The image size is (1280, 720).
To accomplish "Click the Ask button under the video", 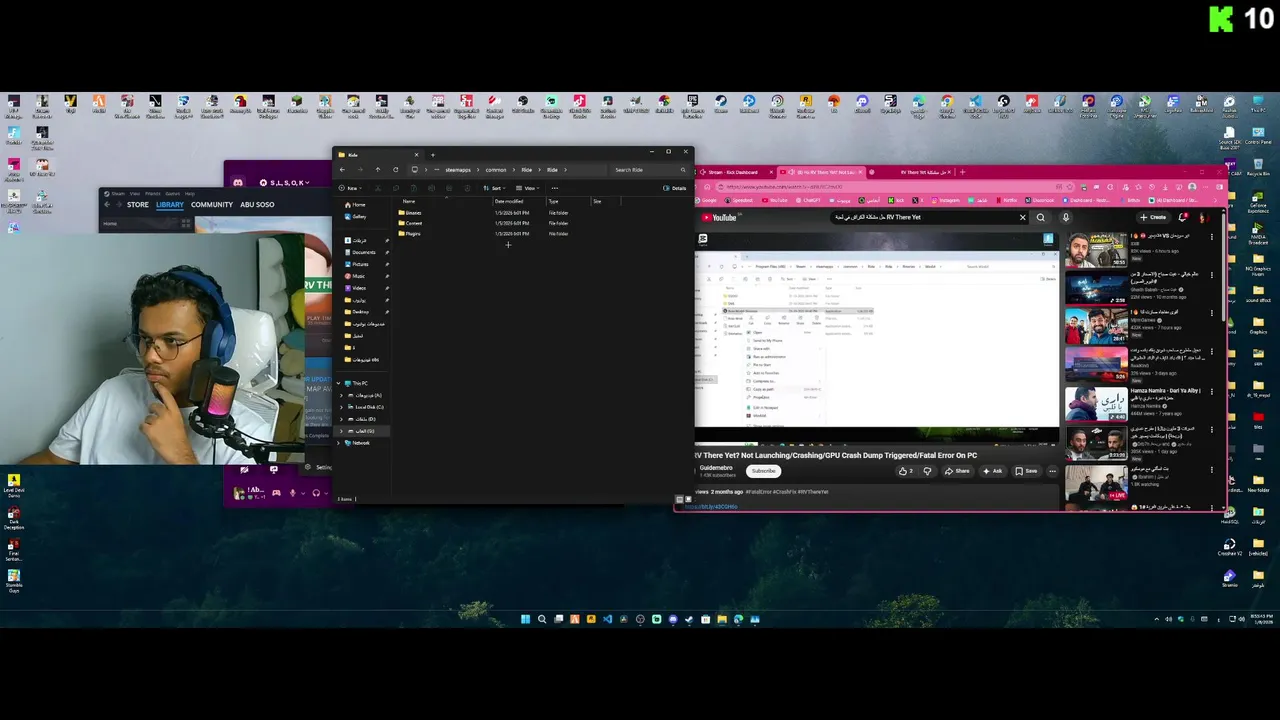I will click(x=993, y=471).
